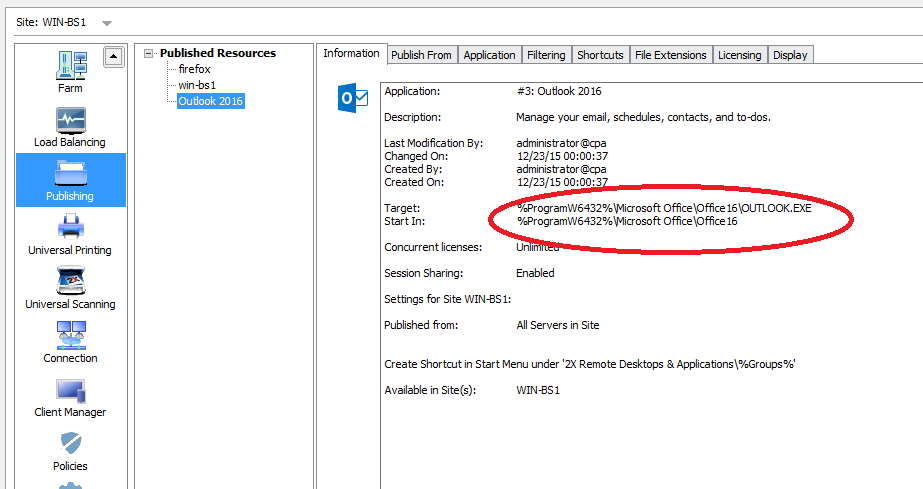Screen dimensions: 923x489
Task: Select the win-bs1 published resource
Action: pos(197,85)
